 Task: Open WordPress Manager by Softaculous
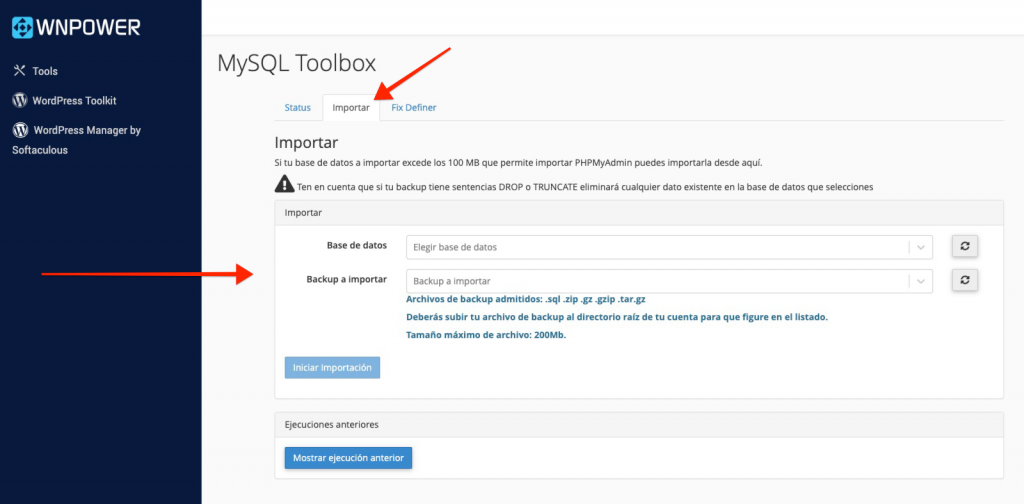click(x=76, y=140)
